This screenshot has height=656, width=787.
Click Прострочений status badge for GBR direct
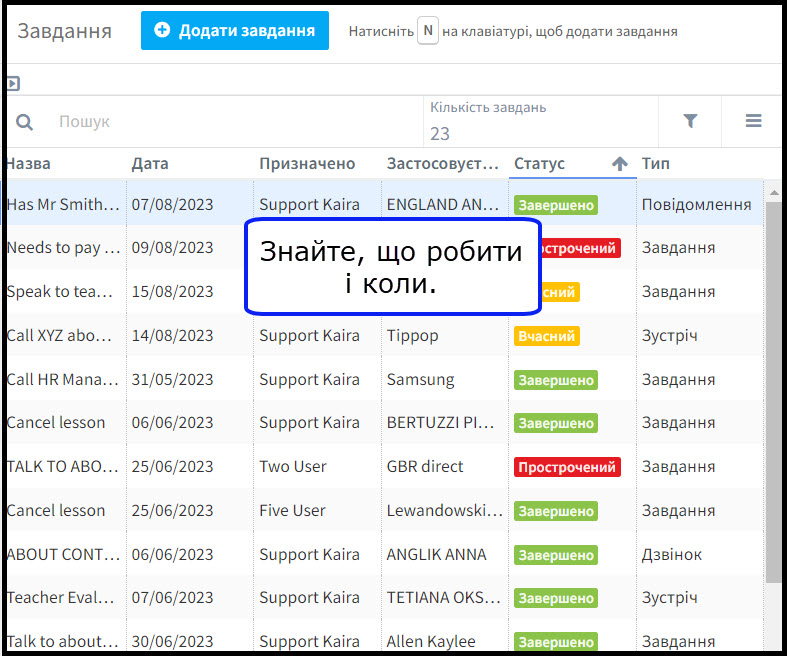567,467
